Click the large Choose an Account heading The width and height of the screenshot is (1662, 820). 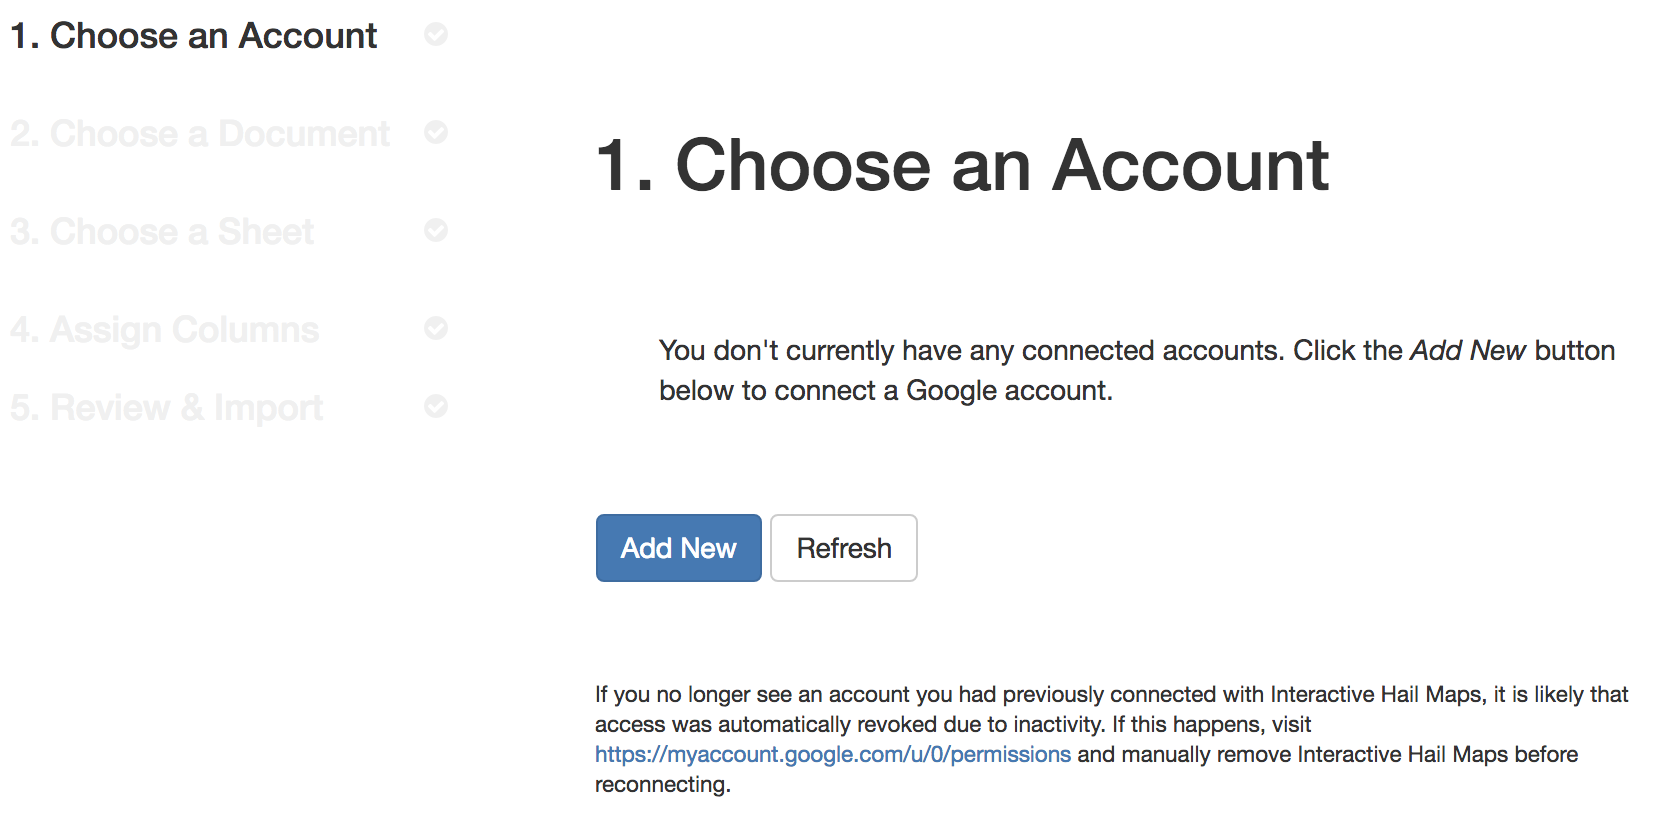[962, 165]
